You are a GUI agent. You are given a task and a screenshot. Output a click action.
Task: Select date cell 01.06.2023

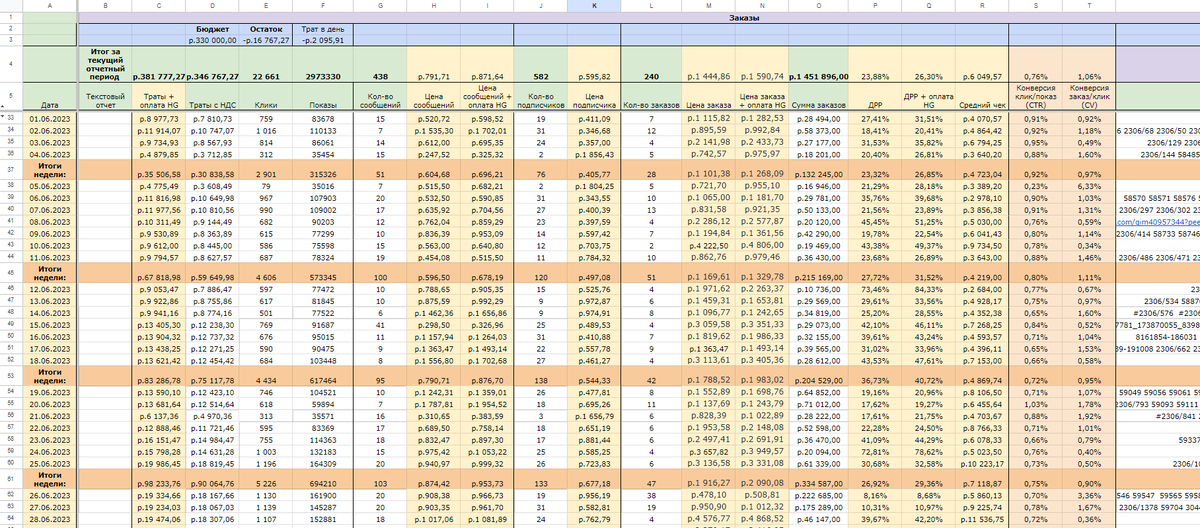coord(48,119)
